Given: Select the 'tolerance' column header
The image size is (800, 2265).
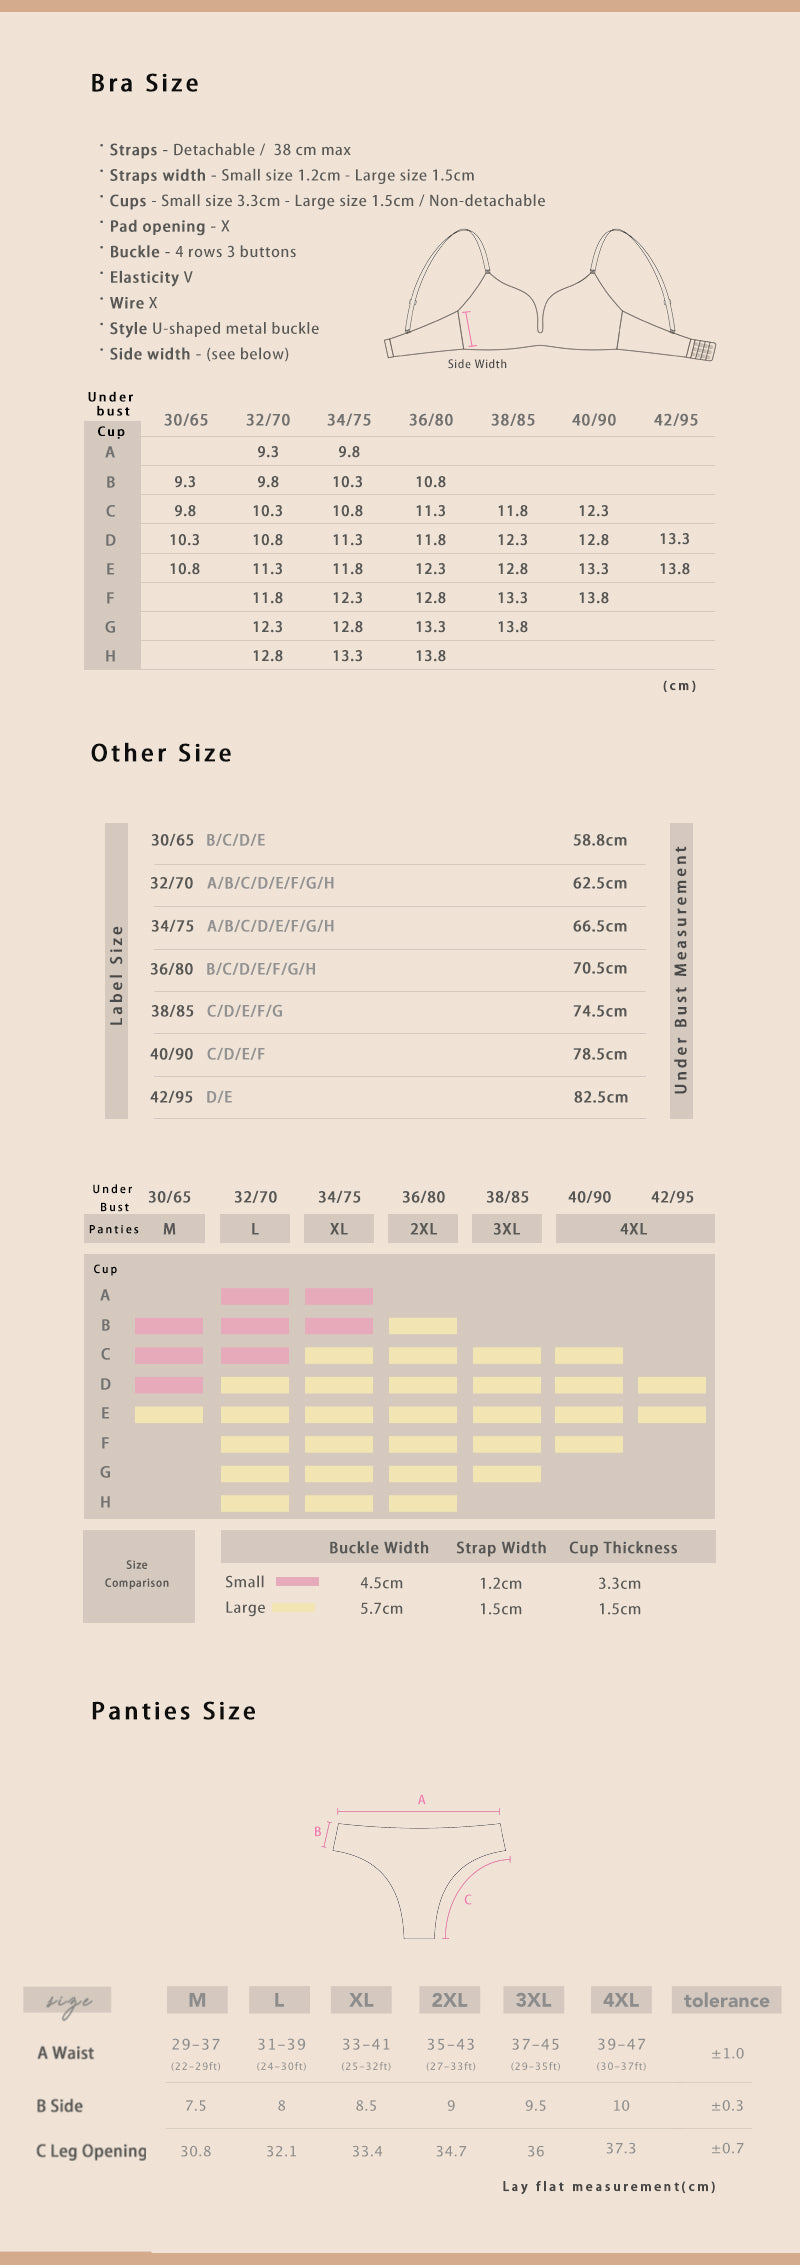Looking at the screenshot, I should (x=726, y=2000).
